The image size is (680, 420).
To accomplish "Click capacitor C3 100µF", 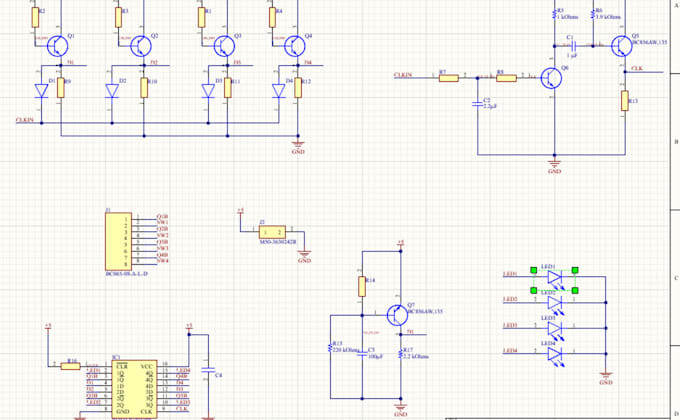I will [362, 354].
